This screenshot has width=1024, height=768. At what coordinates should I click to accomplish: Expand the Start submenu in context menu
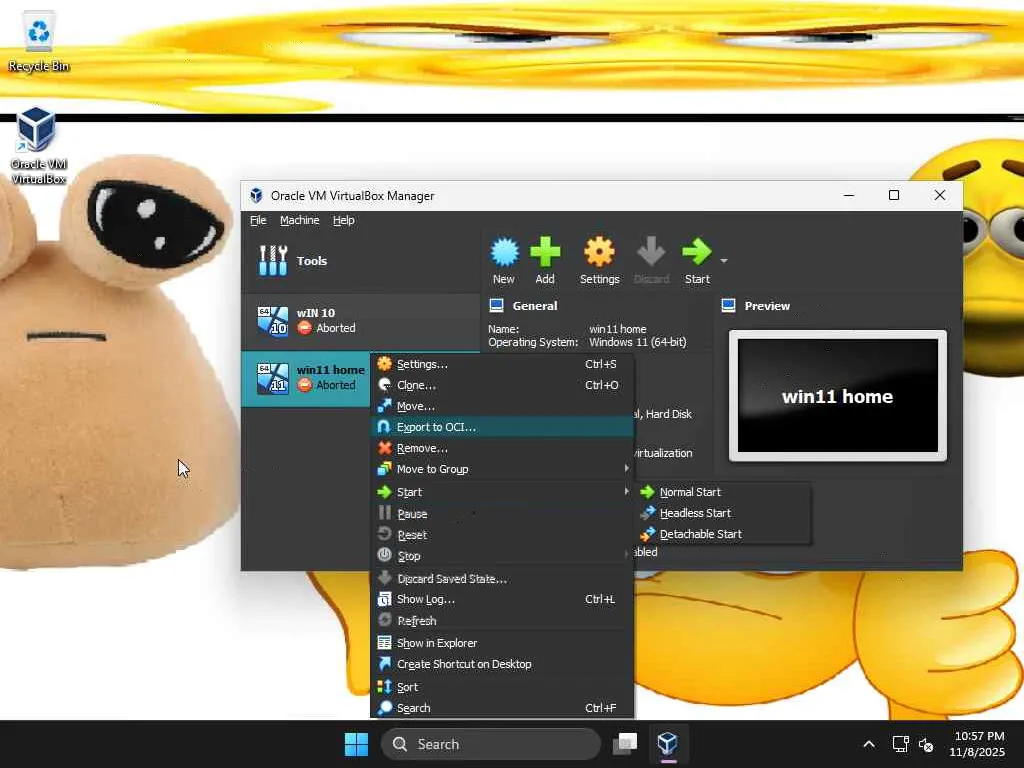502,492
